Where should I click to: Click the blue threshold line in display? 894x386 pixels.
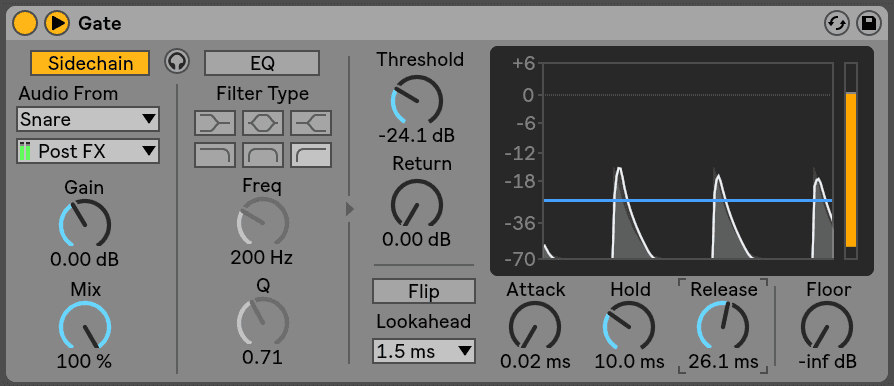click(688, 201)
